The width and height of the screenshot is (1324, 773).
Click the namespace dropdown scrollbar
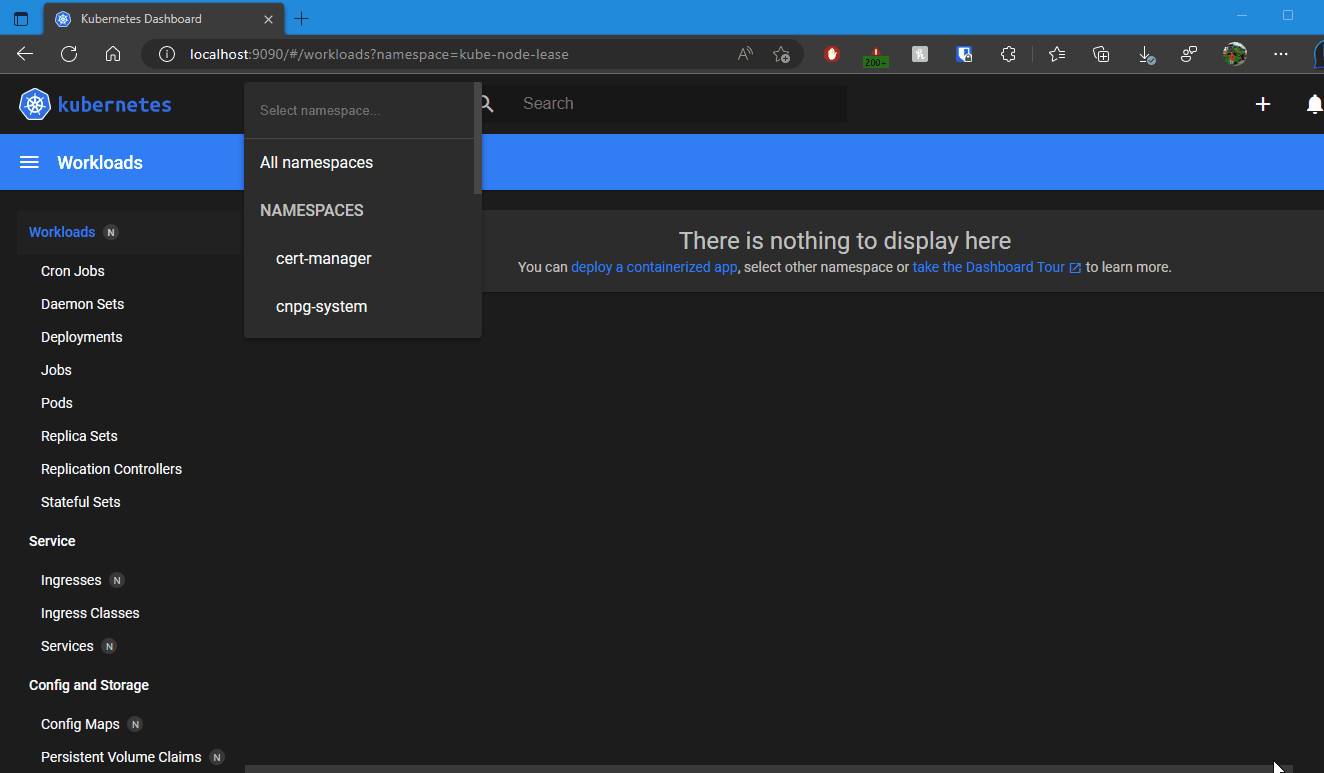tap(477, 138)
